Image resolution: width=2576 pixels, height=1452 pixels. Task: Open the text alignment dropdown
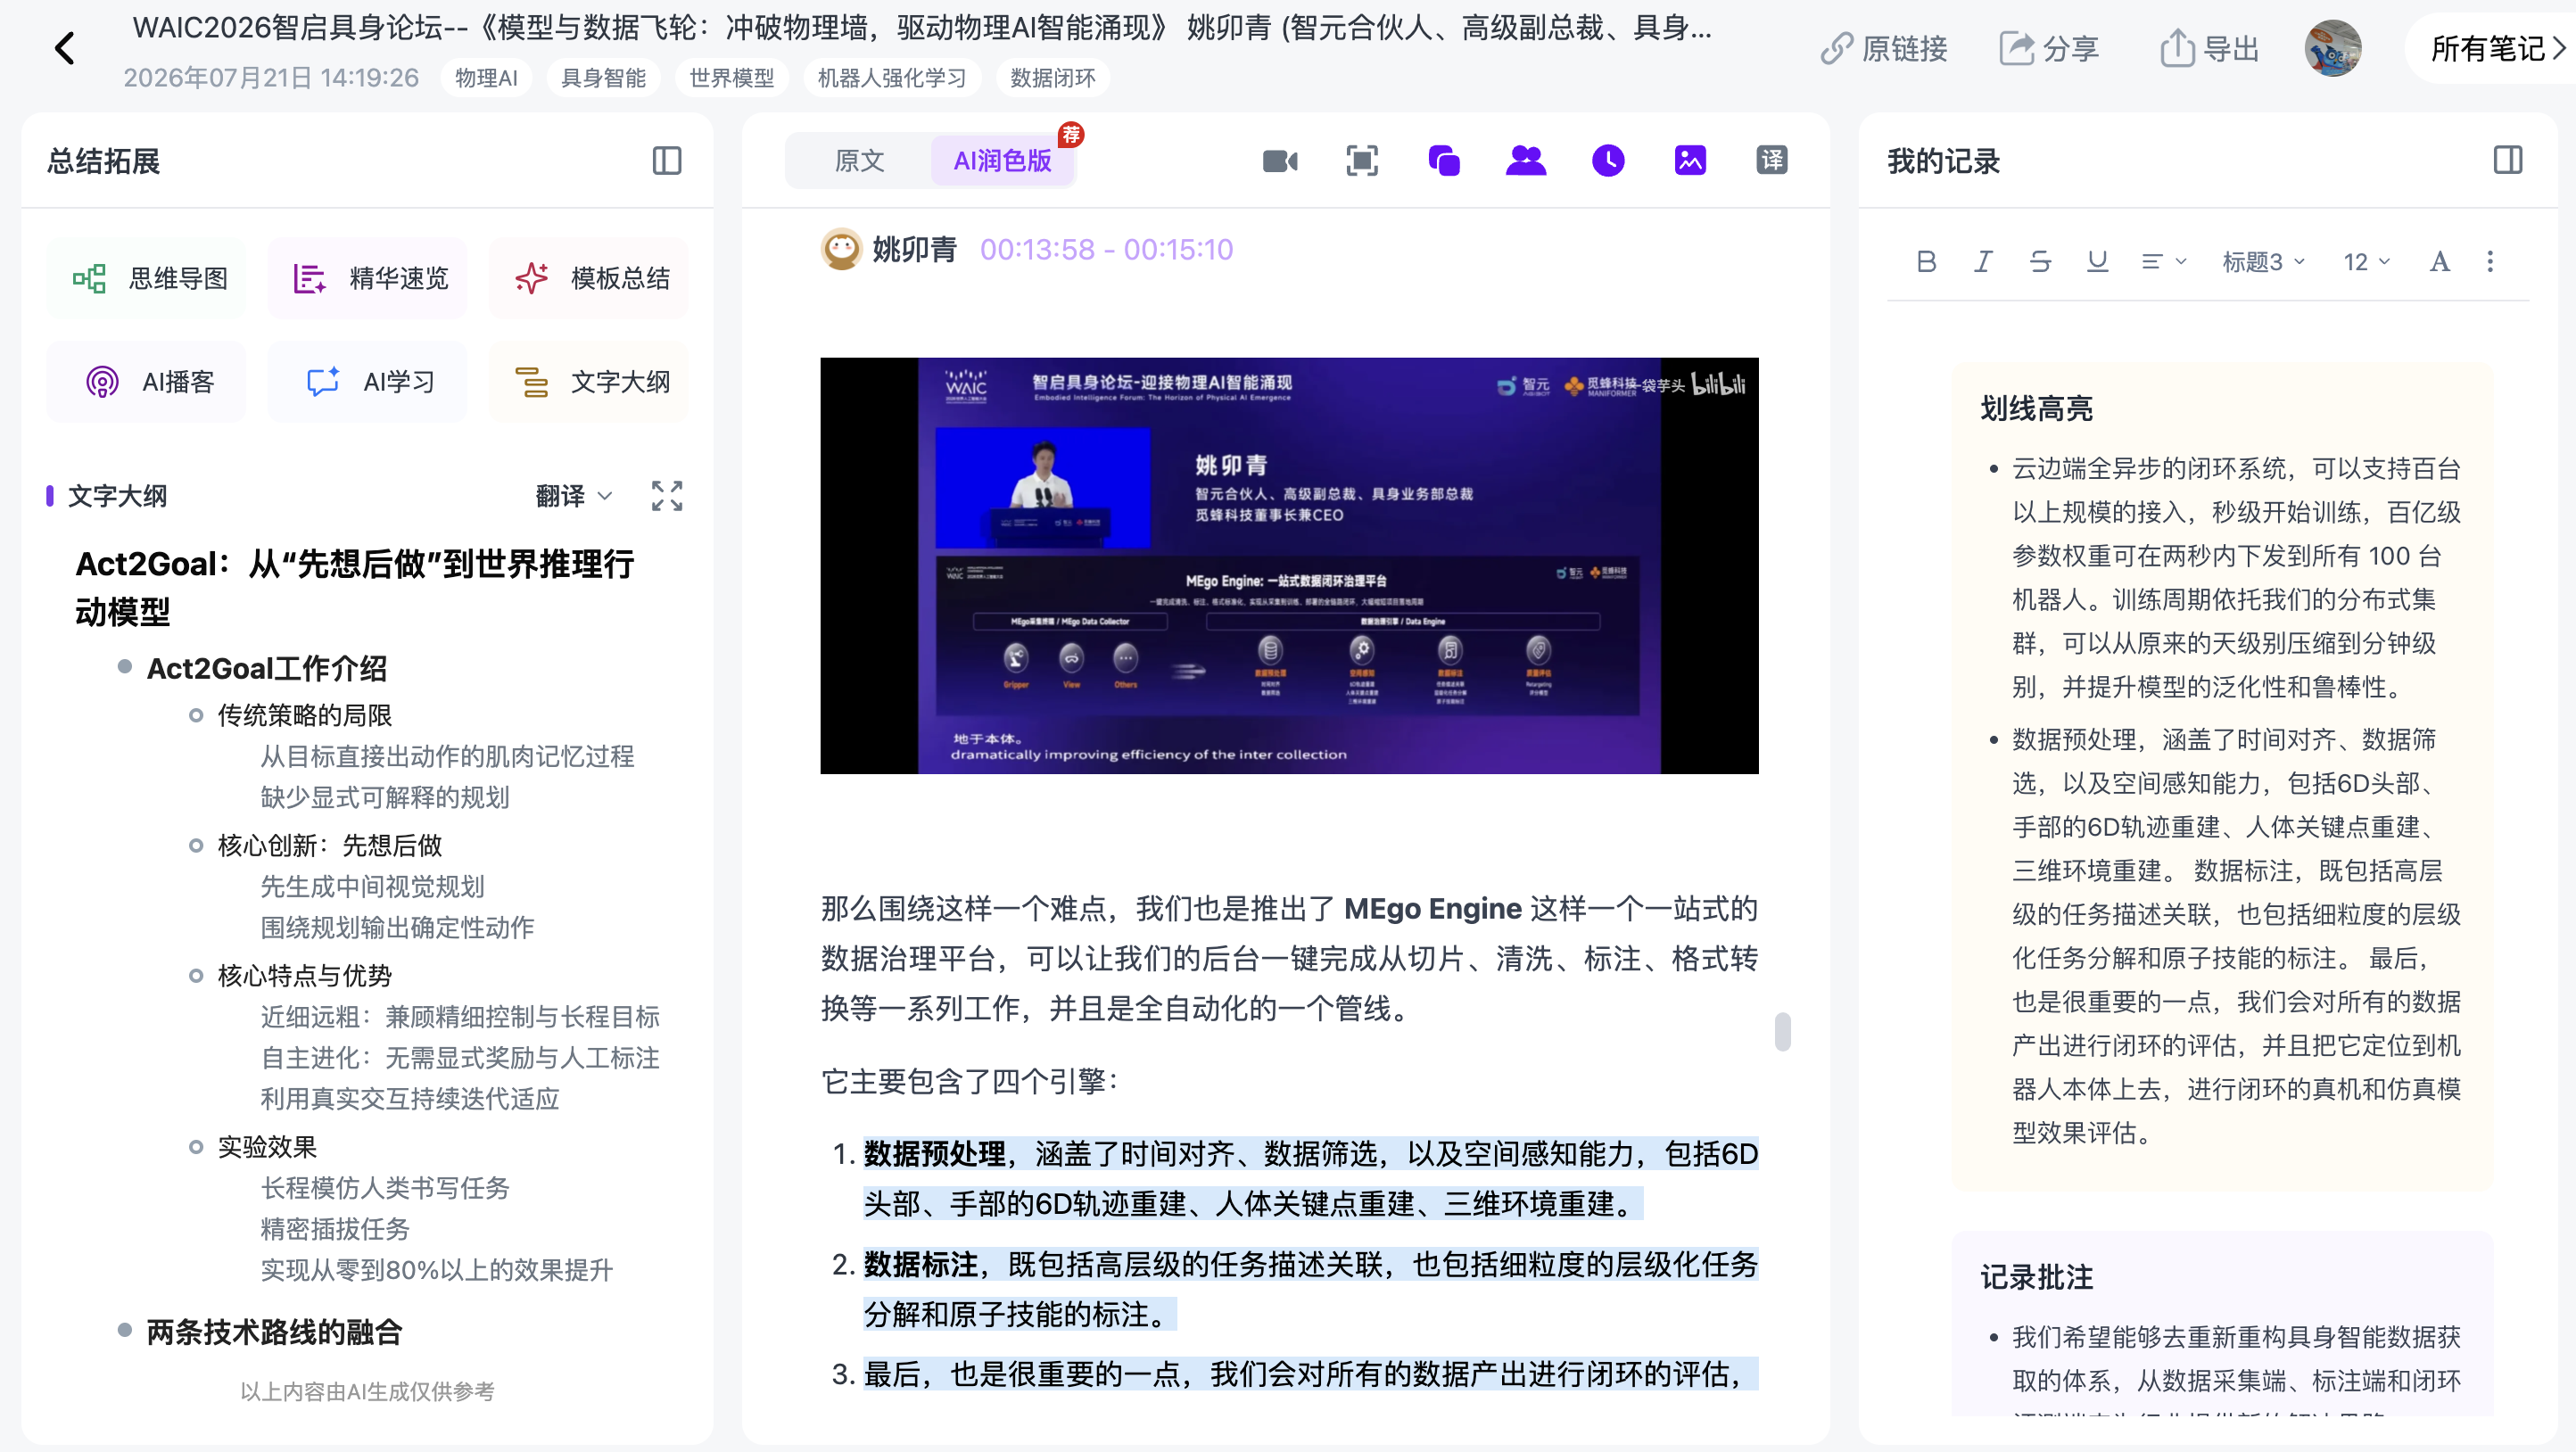point(2164,262)
